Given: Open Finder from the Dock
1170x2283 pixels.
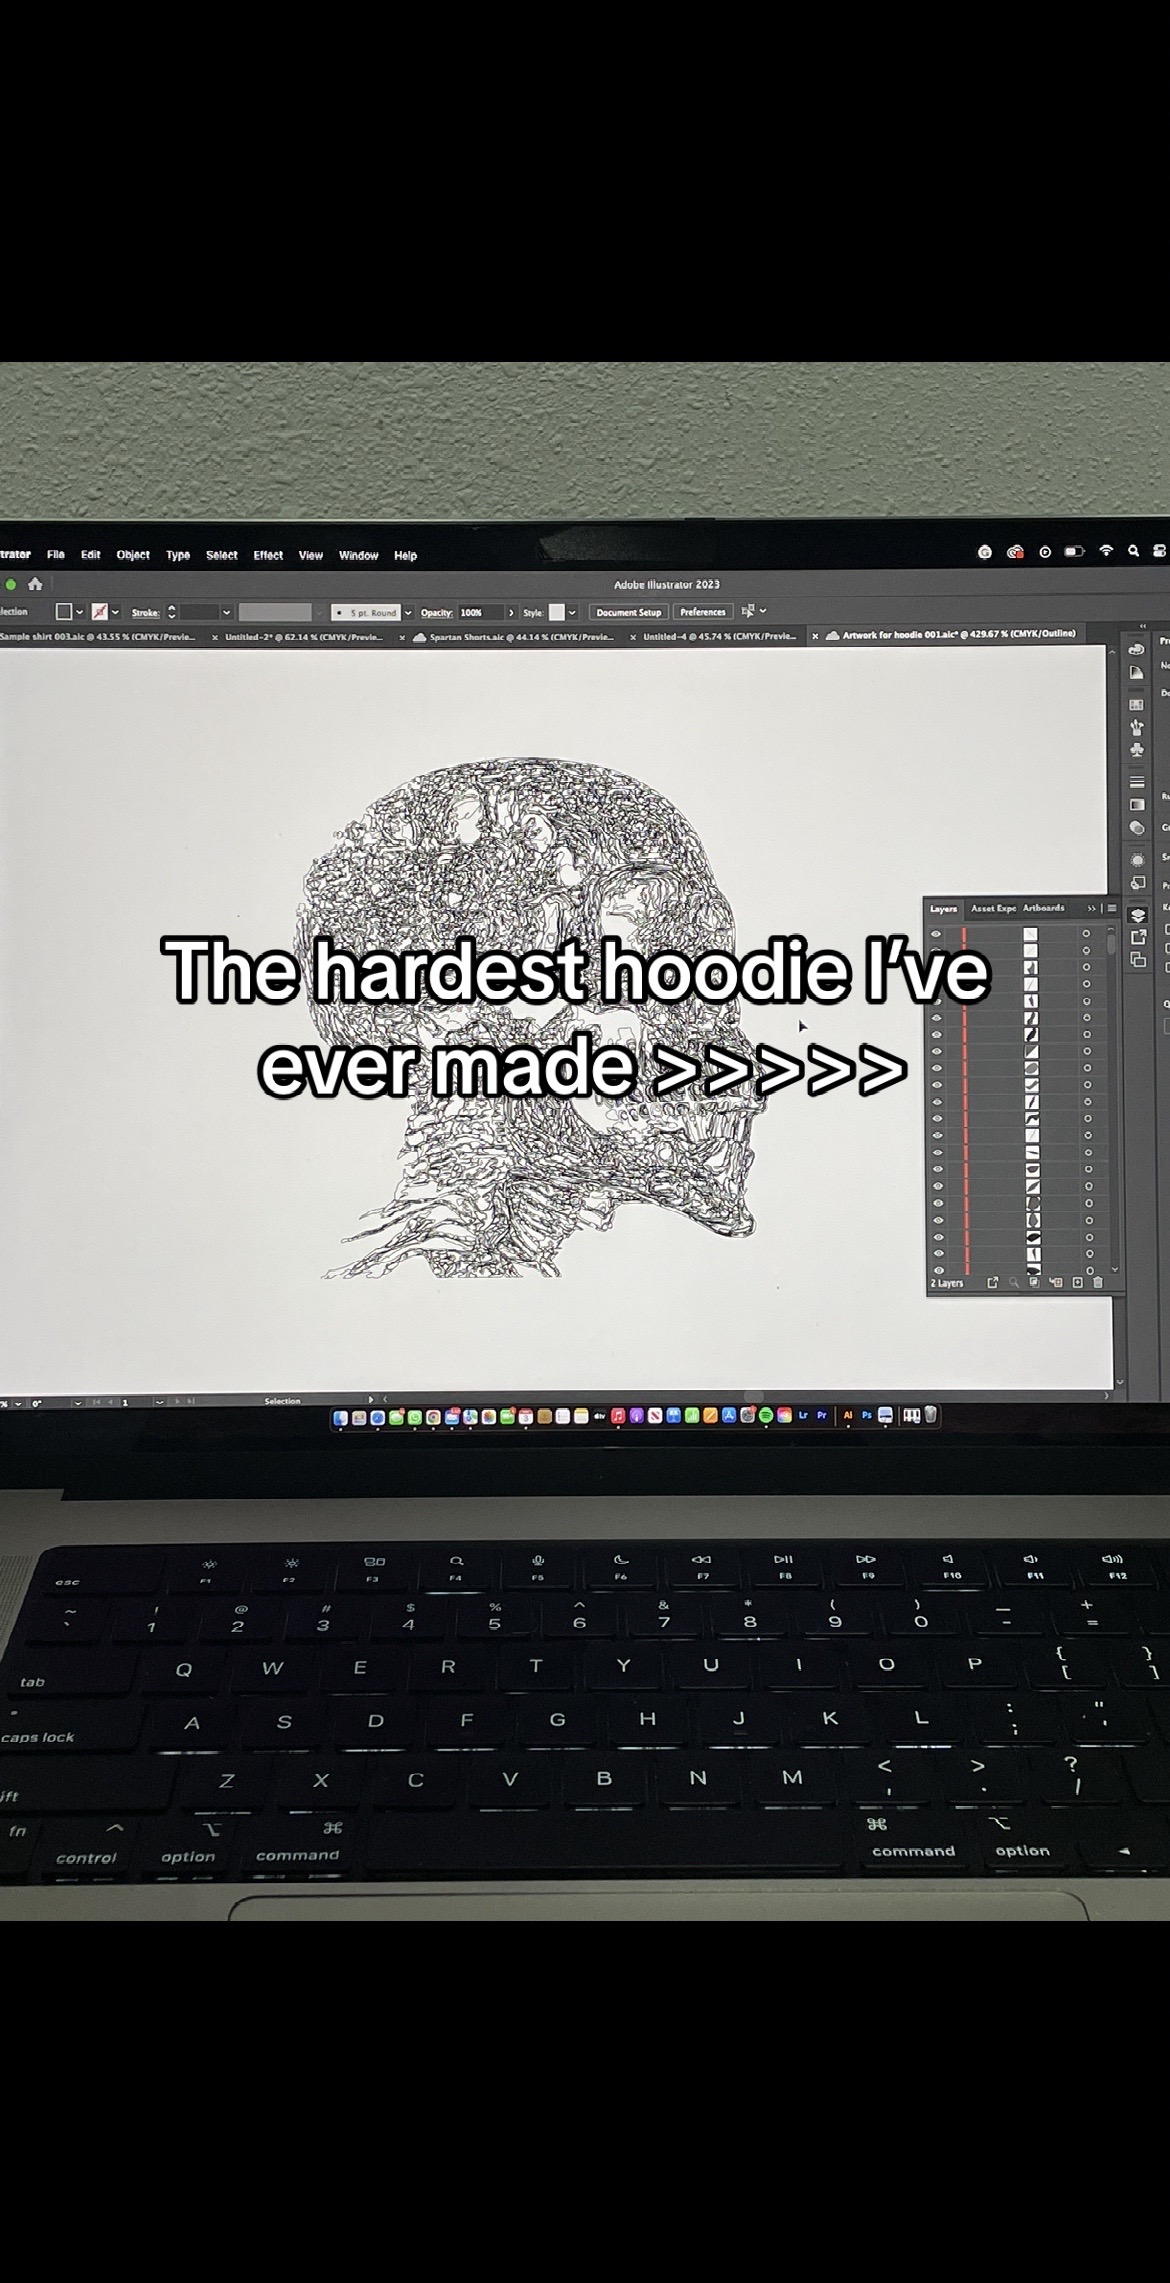Looking at the screenshot, I should [340, 1417].
